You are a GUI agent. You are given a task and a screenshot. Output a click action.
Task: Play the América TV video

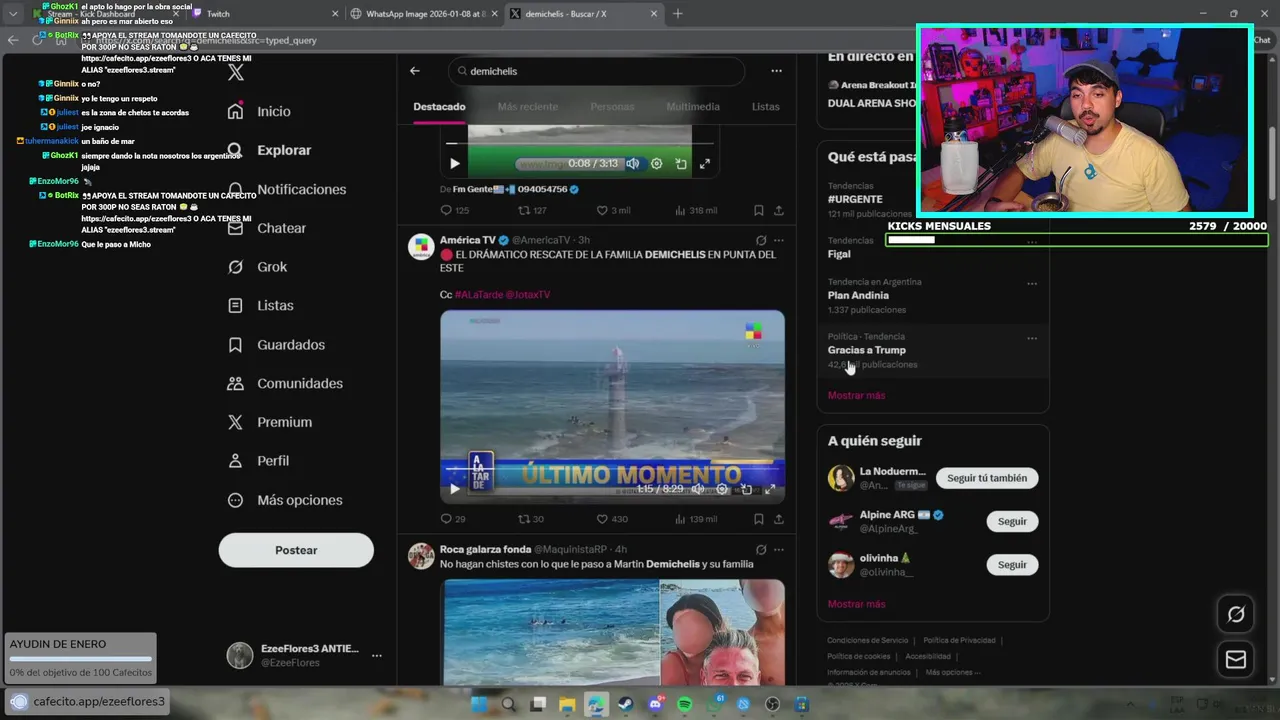coord(455,489)
